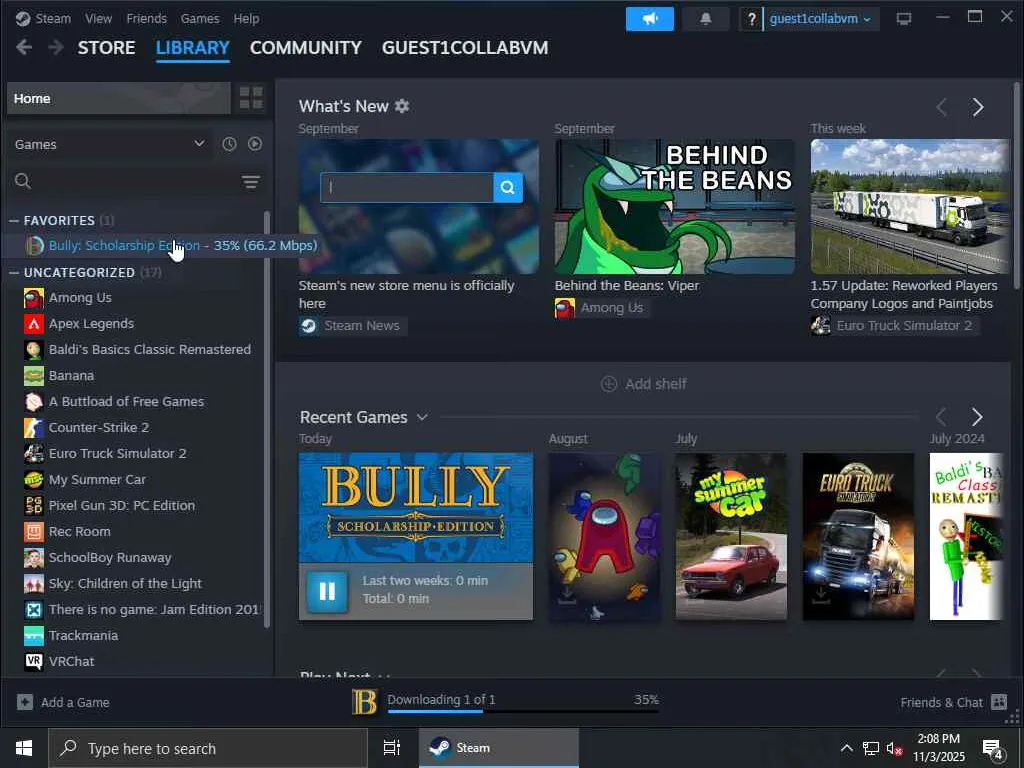
Task: Show previous What's New items arrow
Action: pos(941,107)
